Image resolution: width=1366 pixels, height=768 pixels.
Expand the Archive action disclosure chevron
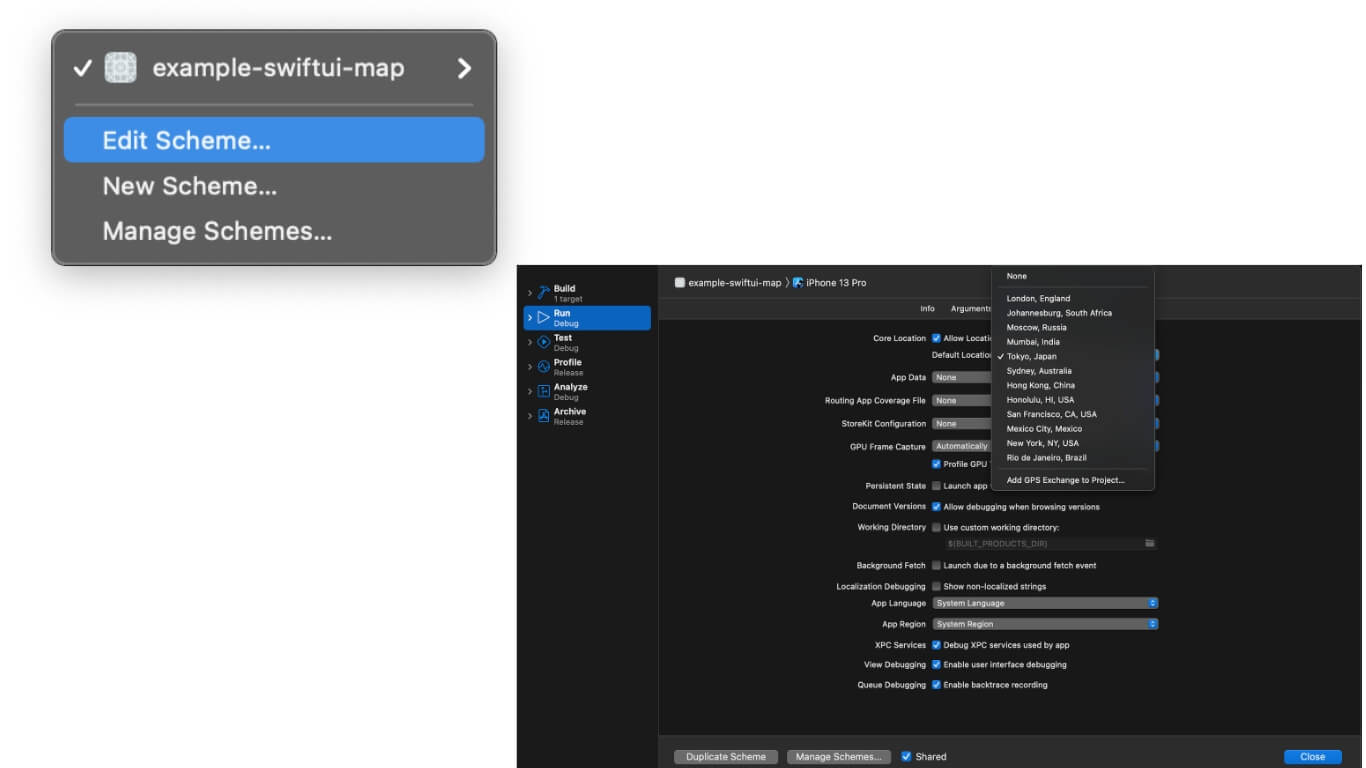pyautogui.click(x=530, y=416)
